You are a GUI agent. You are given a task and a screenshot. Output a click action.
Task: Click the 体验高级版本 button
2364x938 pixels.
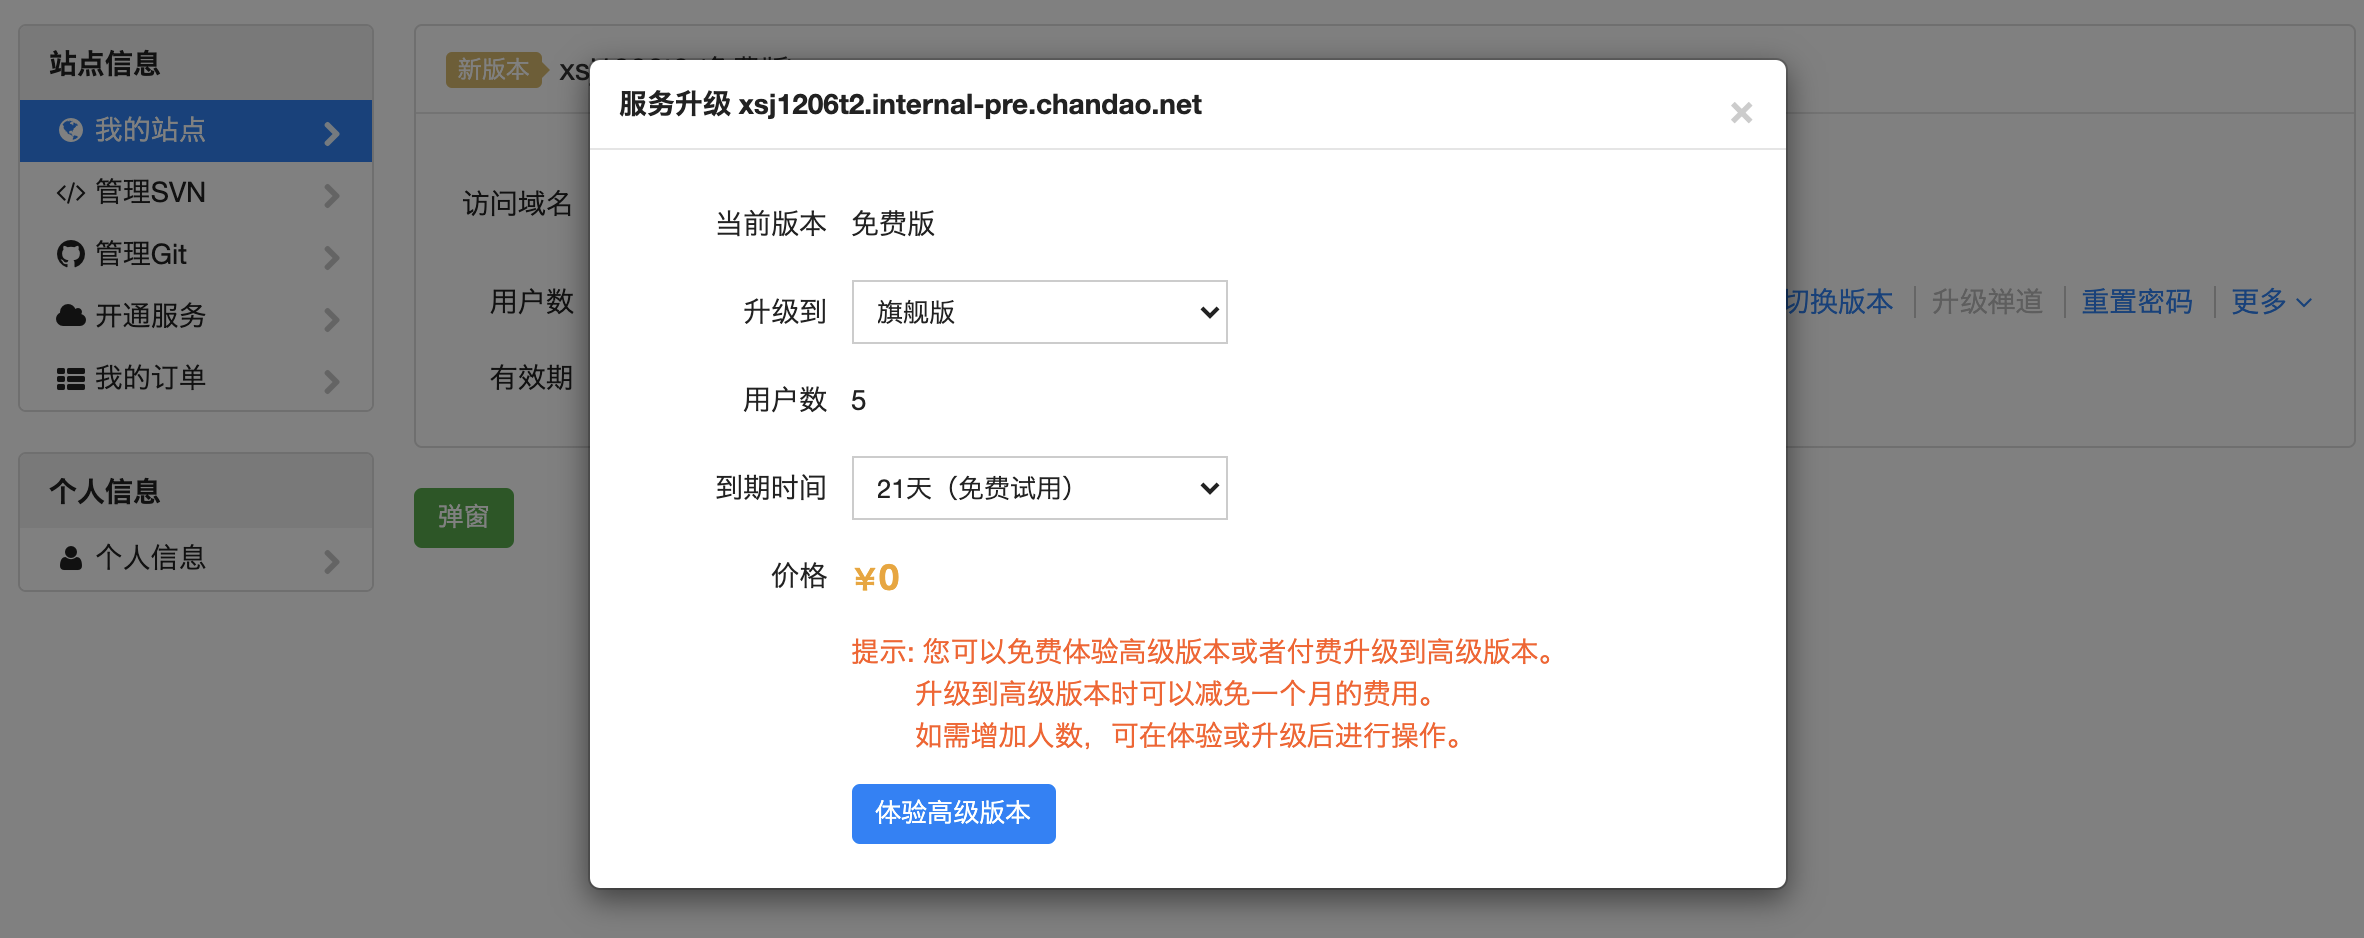[x=953, y=813]
